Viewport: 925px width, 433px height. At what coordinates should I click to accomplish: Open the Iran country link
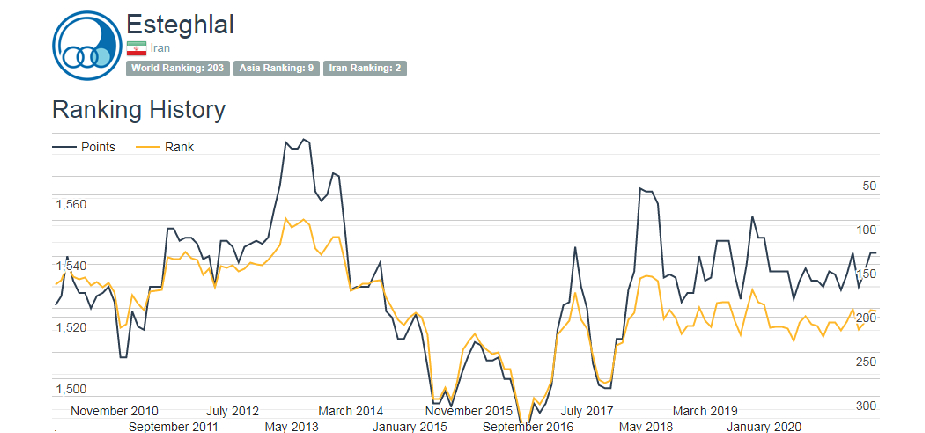tap(160, 48)
